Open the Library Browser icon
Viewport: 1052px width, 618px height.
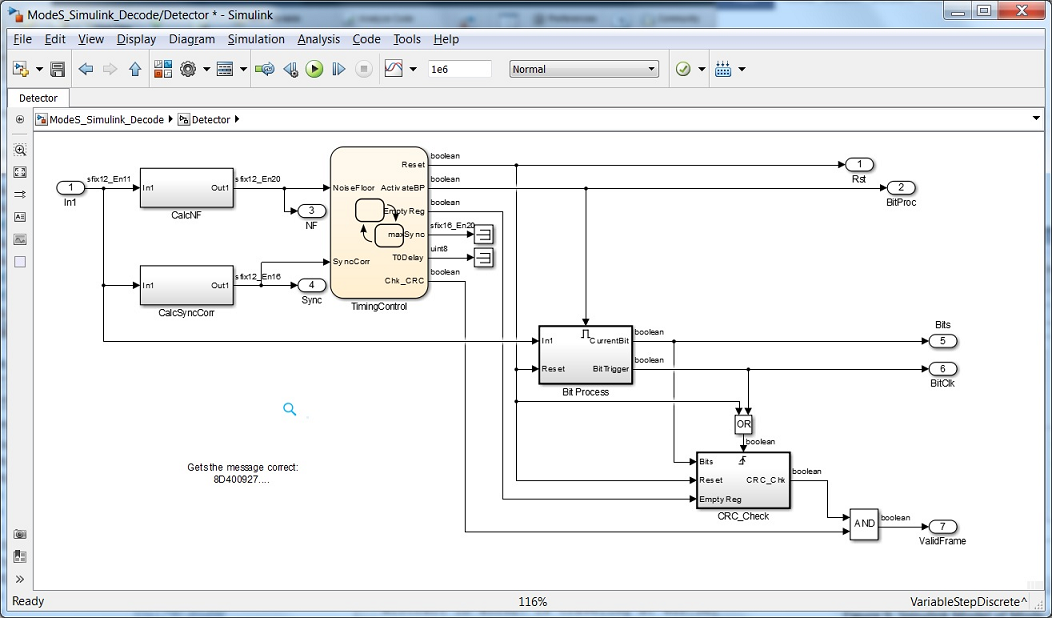tap(163, 69)
